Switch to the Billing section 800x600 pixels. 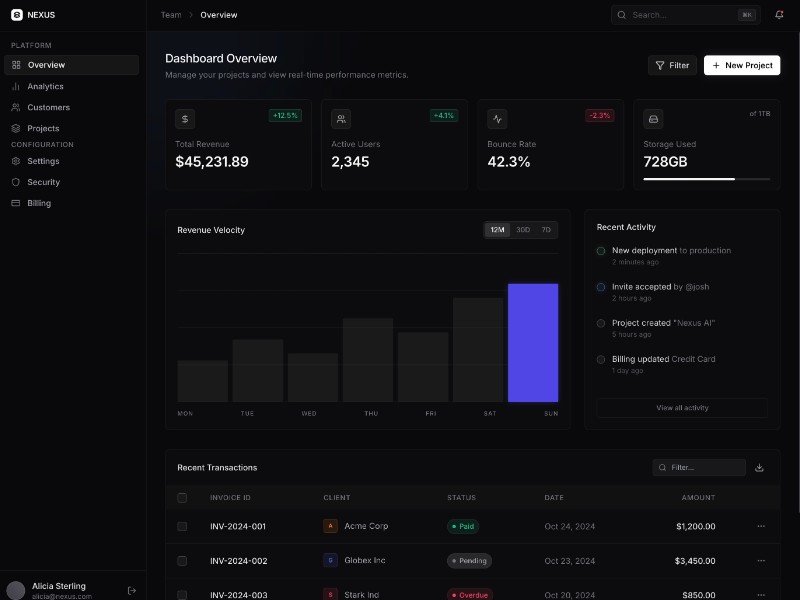coord(40,203)
